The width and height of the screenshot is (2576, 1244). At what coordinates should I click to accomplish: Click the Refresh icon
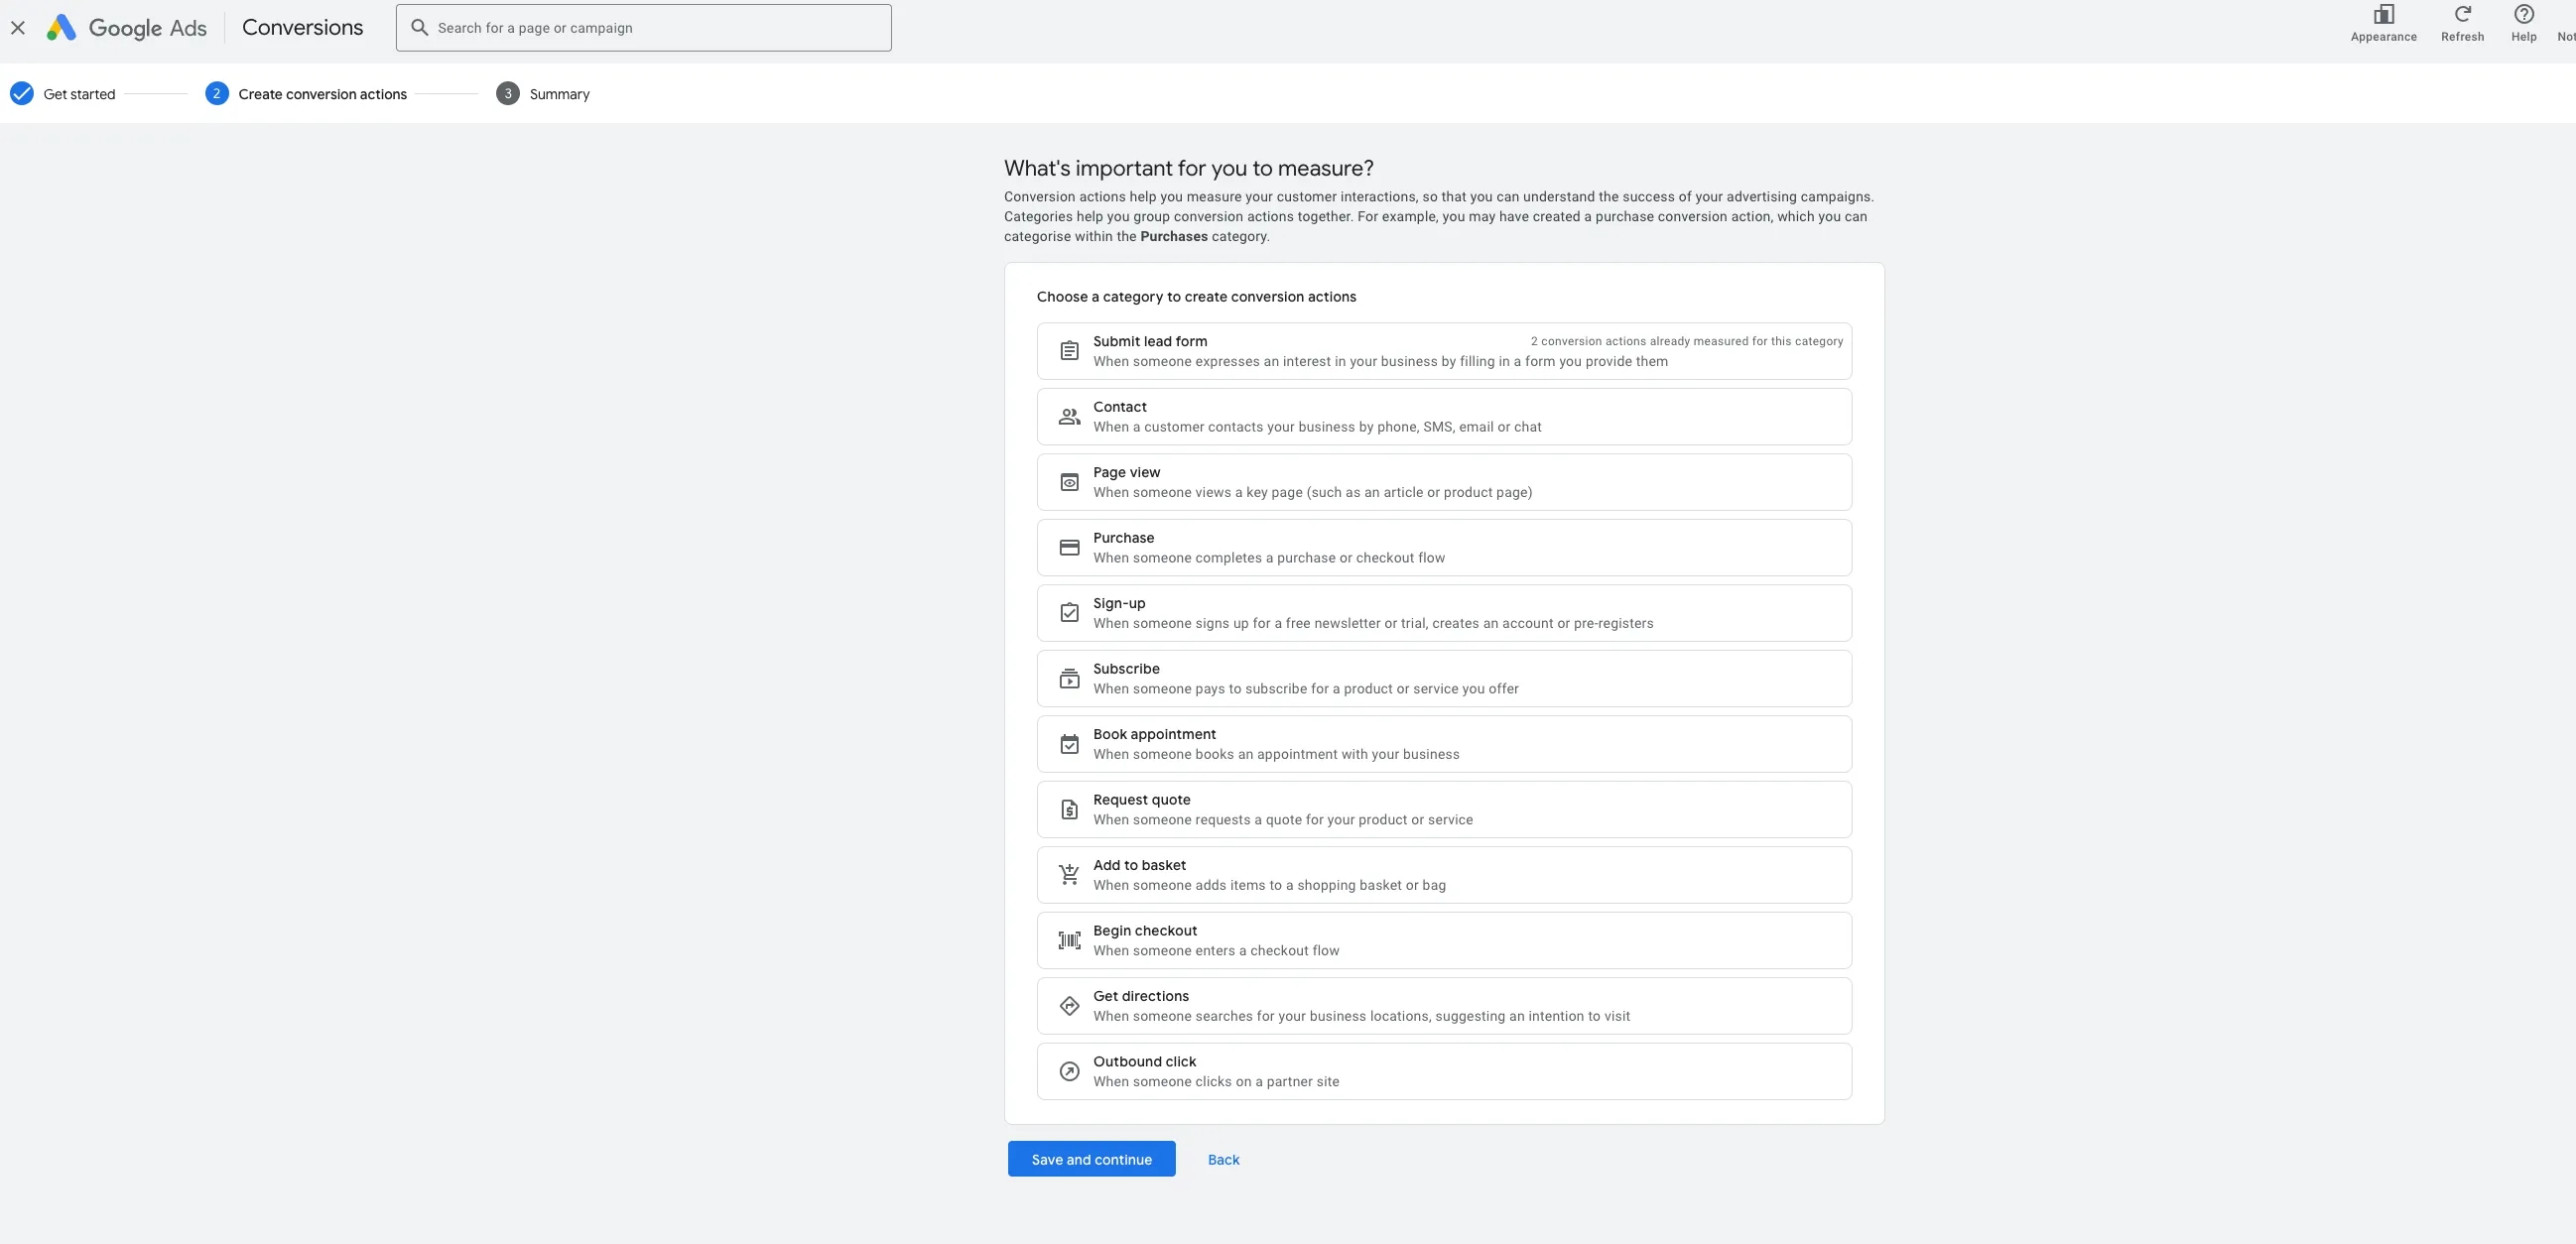tap(2462, 15)
